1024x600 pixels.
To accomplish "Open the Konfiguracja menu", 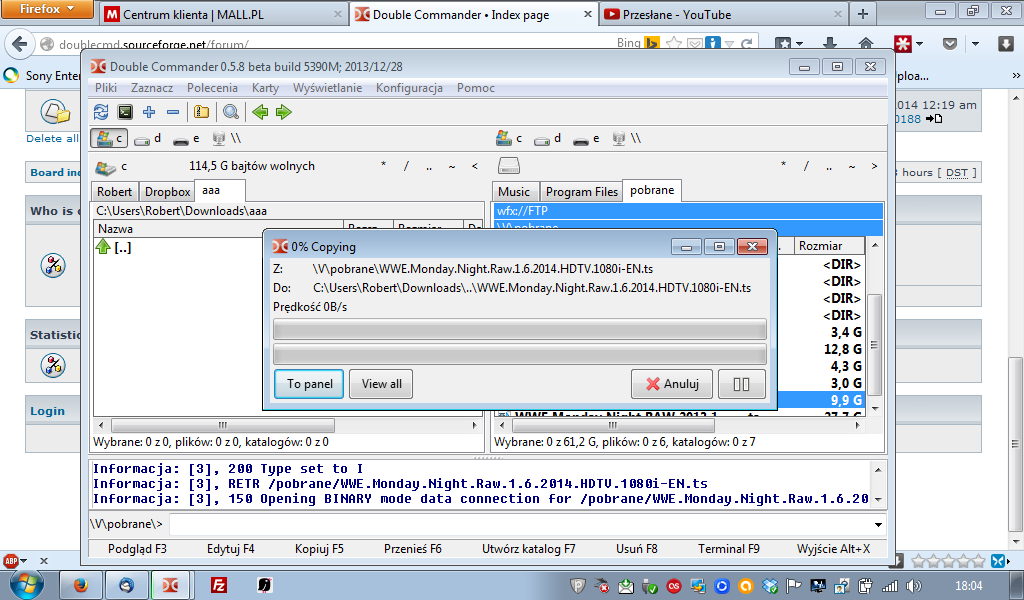I will point(409,88).
